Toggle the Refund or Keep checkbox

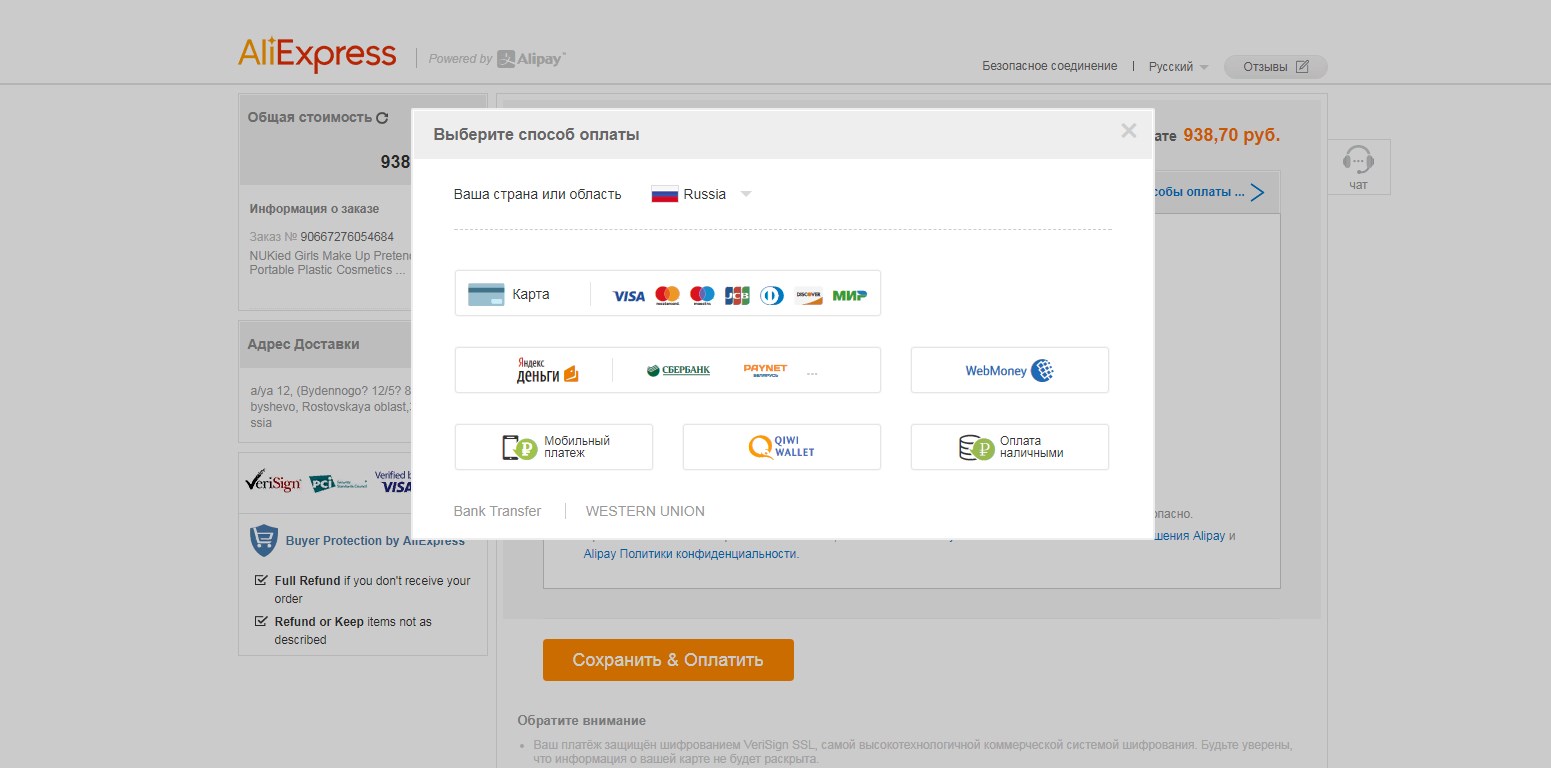(x=261, y=621)
